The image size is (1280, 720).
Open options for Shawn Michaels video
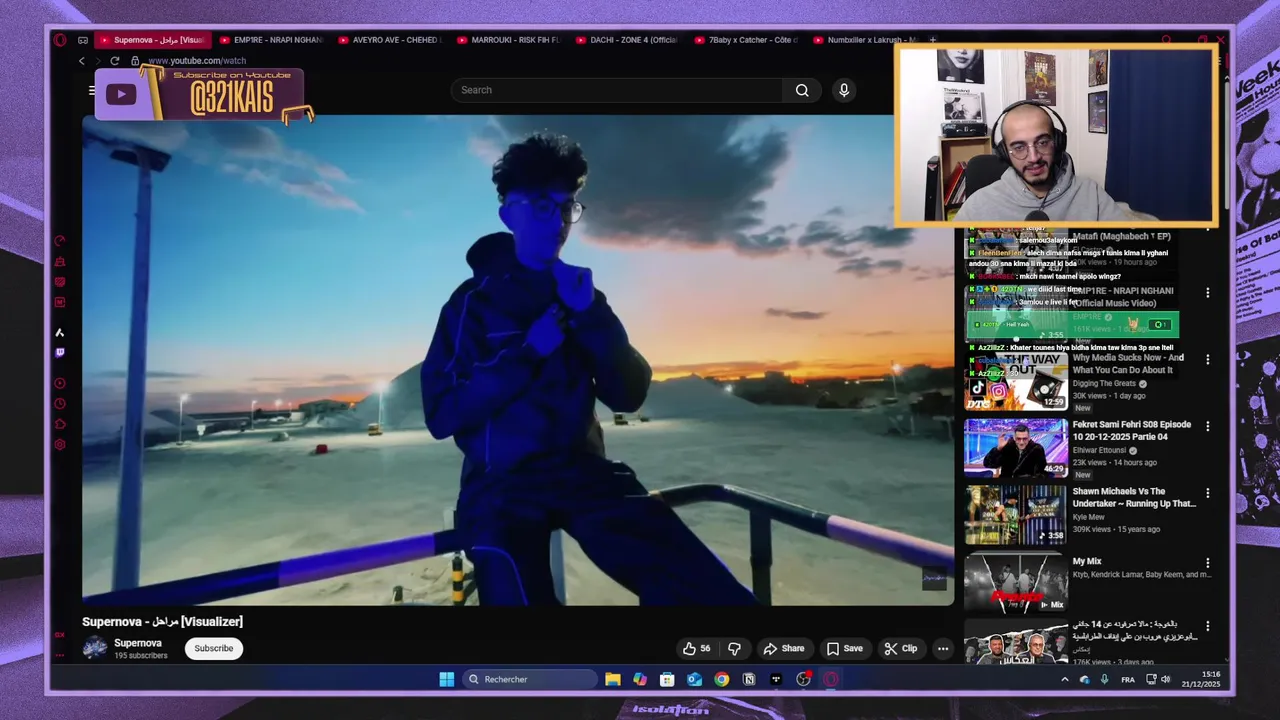coord(1207,493)
